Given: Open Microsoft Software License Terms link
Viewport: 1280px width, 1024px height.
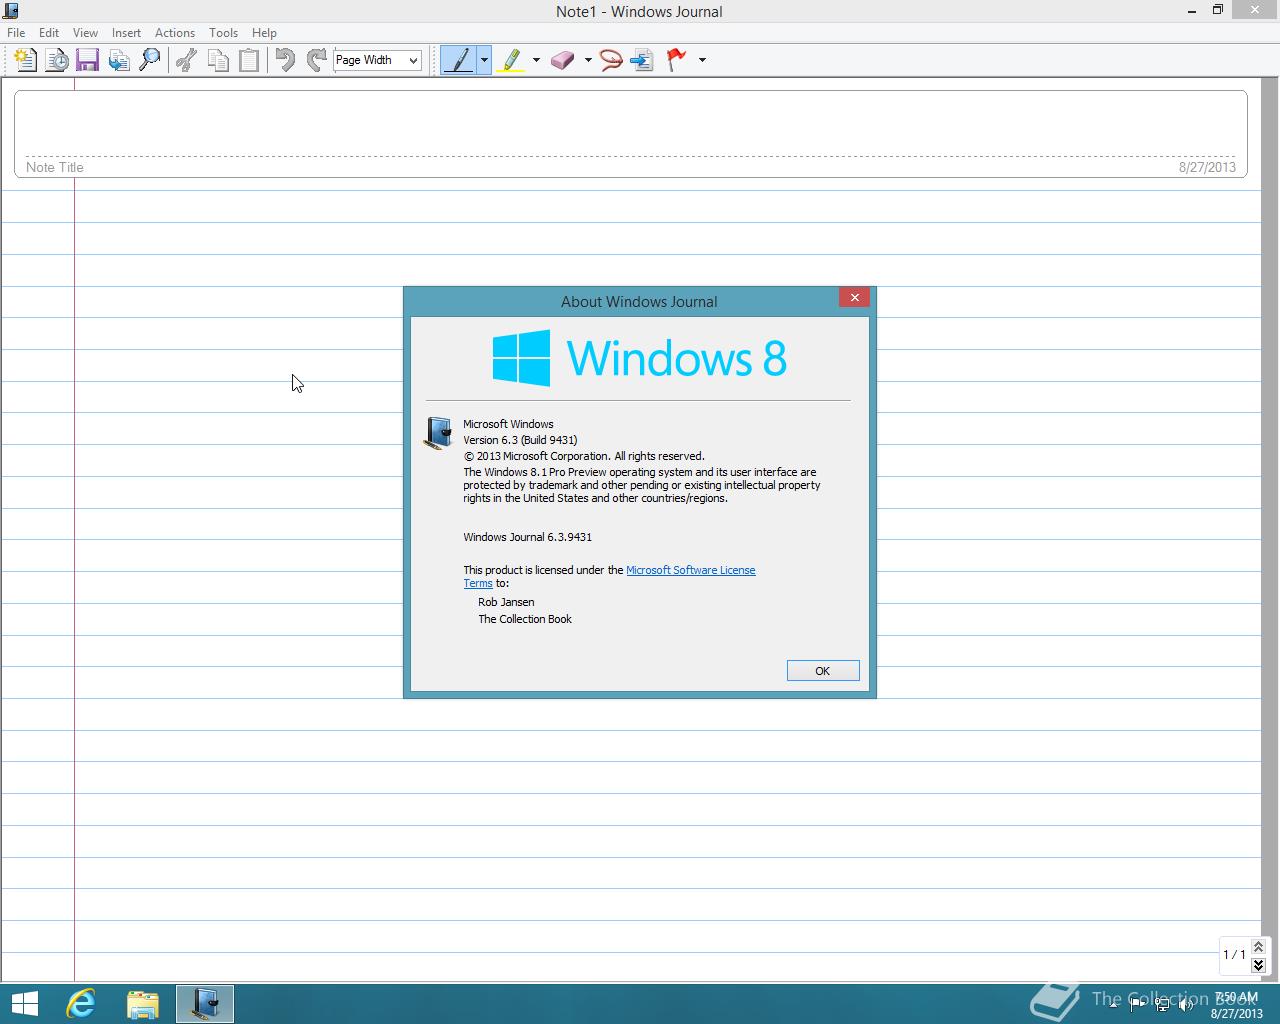Looking at the screenshot, I should coord(691,570).
